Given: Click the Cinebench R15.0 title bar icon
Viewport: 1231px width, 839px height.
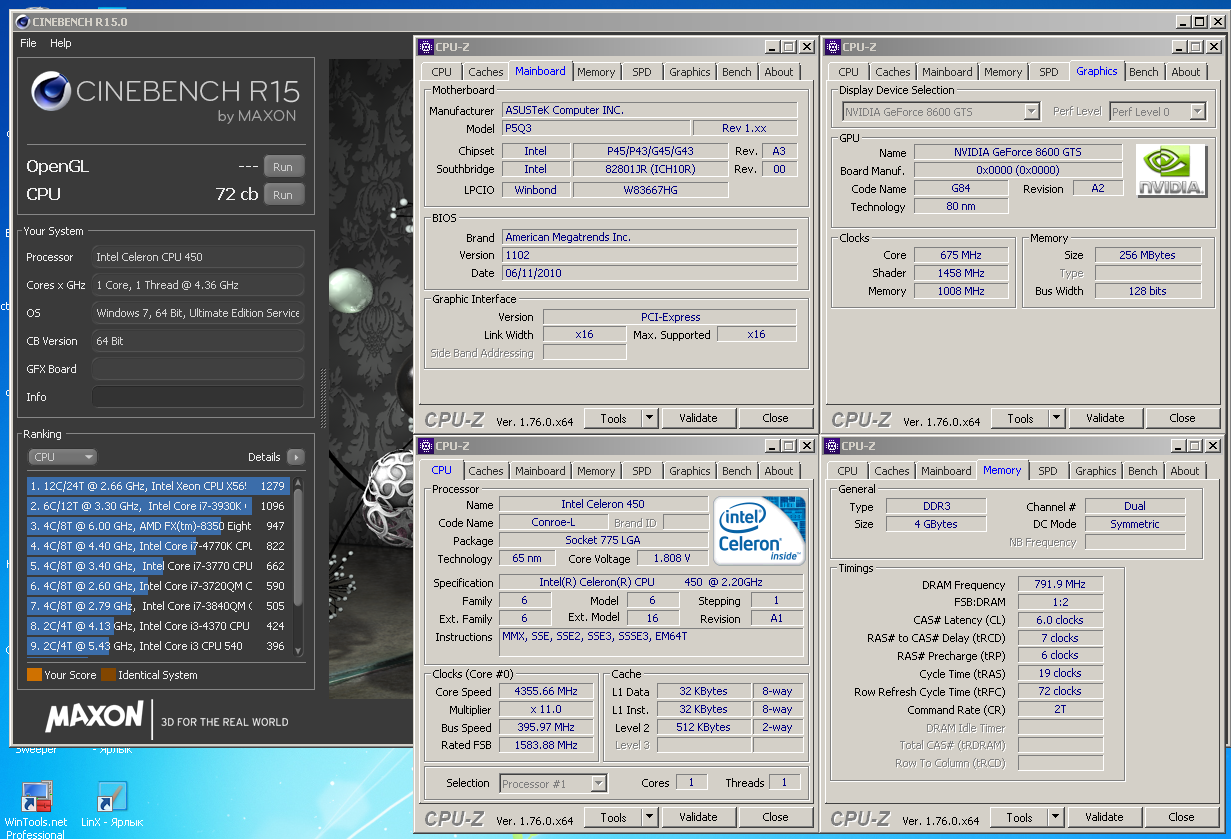Looking at the screenshot, I should (x=24, y=21).
